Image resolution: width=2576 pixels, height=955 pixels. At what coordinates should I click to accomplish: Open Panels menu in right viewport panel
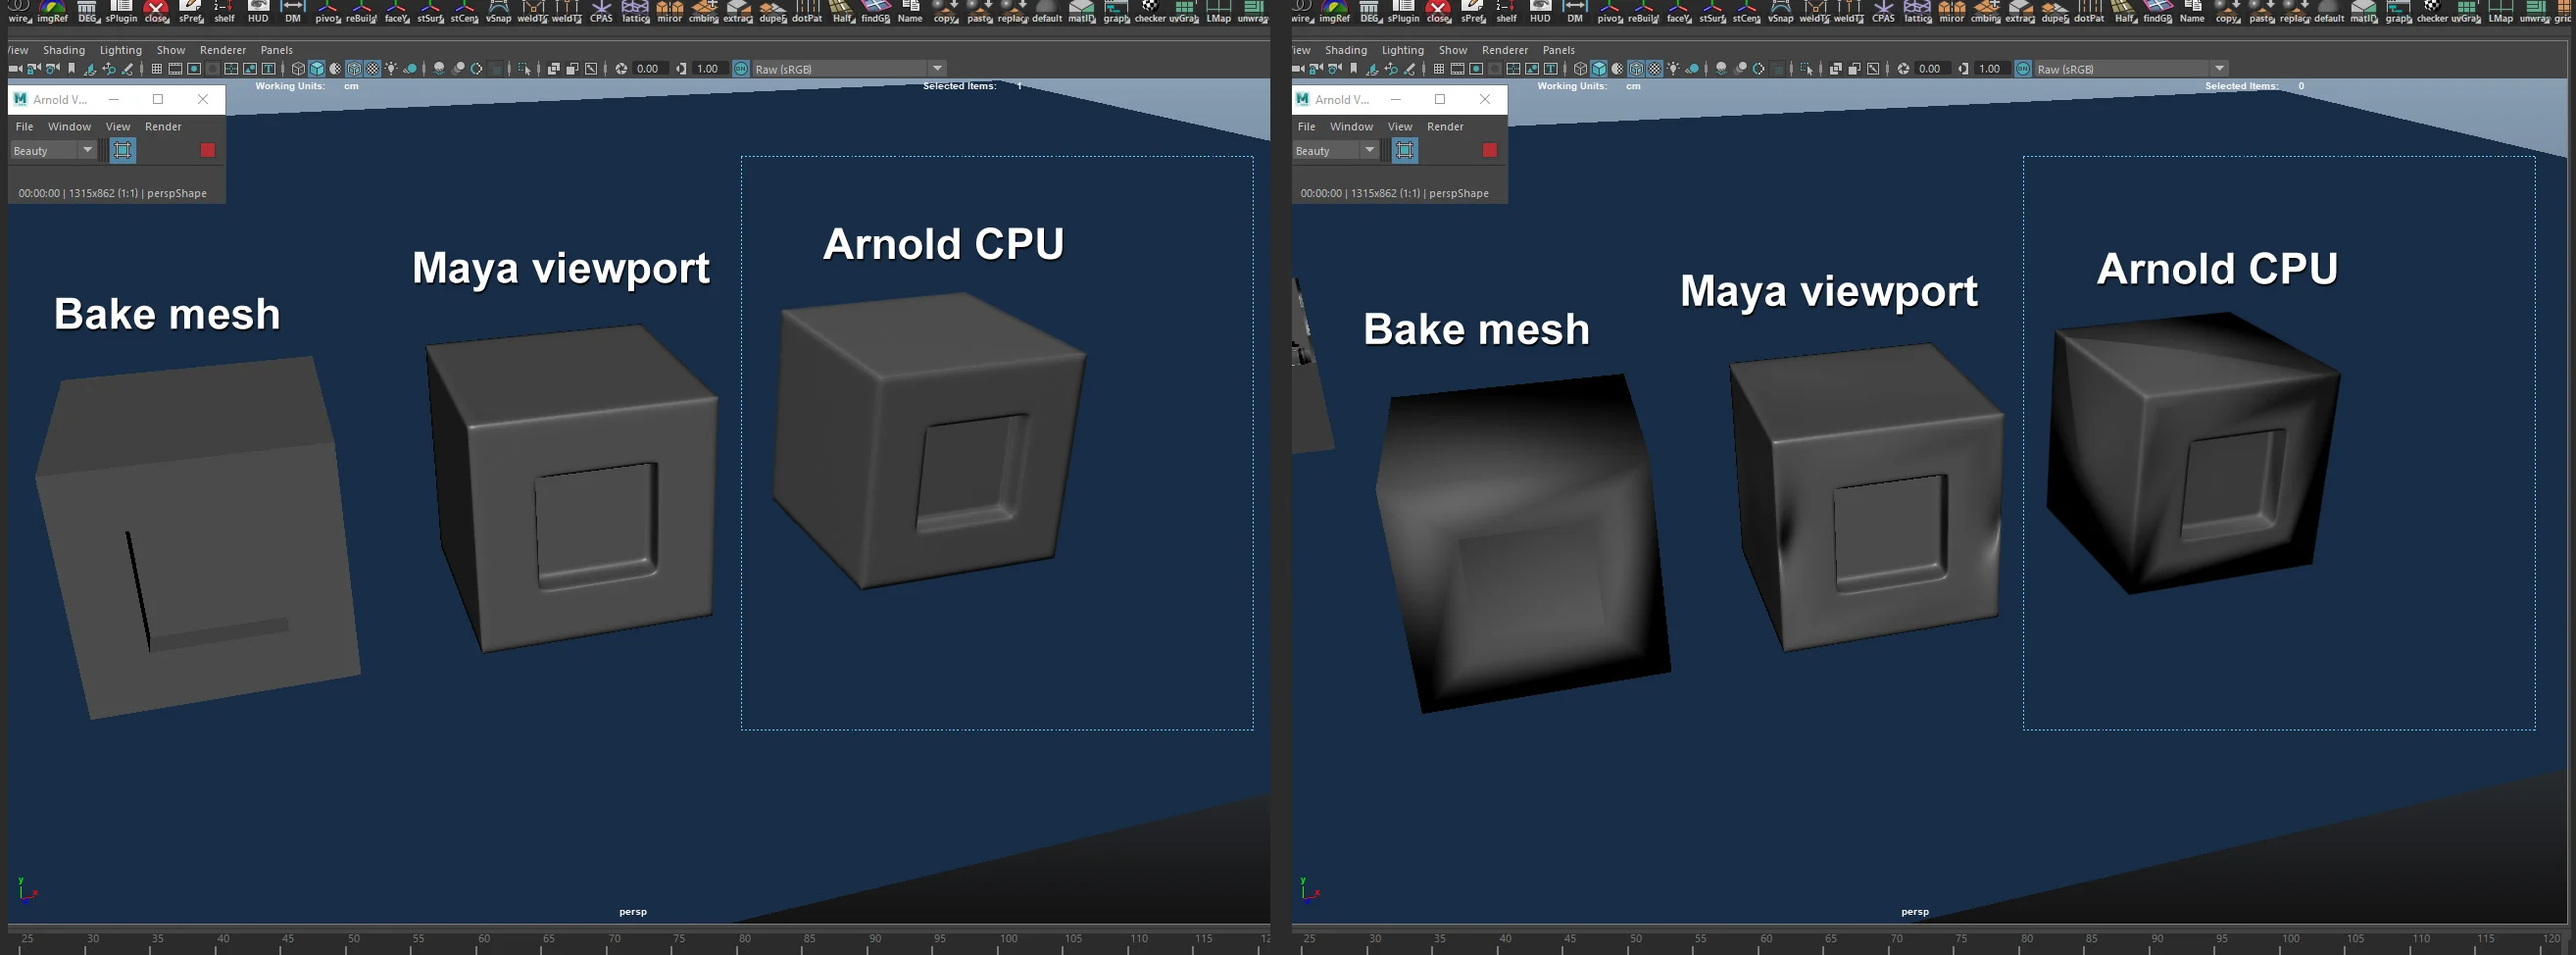click(1559, 50)
